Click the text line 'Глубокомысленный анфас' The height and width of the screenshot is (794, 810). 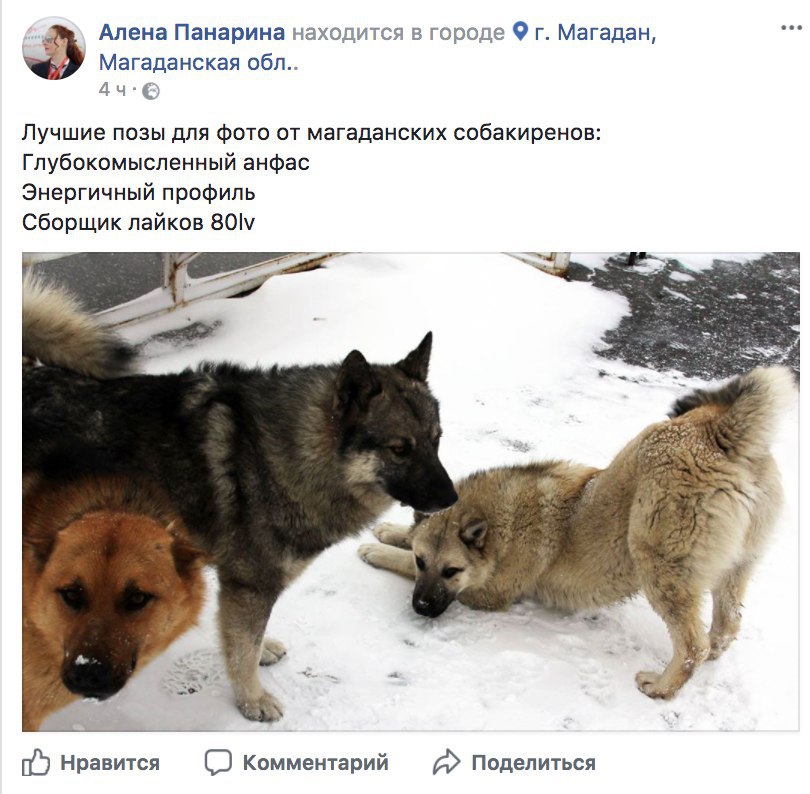pos(166,163)
